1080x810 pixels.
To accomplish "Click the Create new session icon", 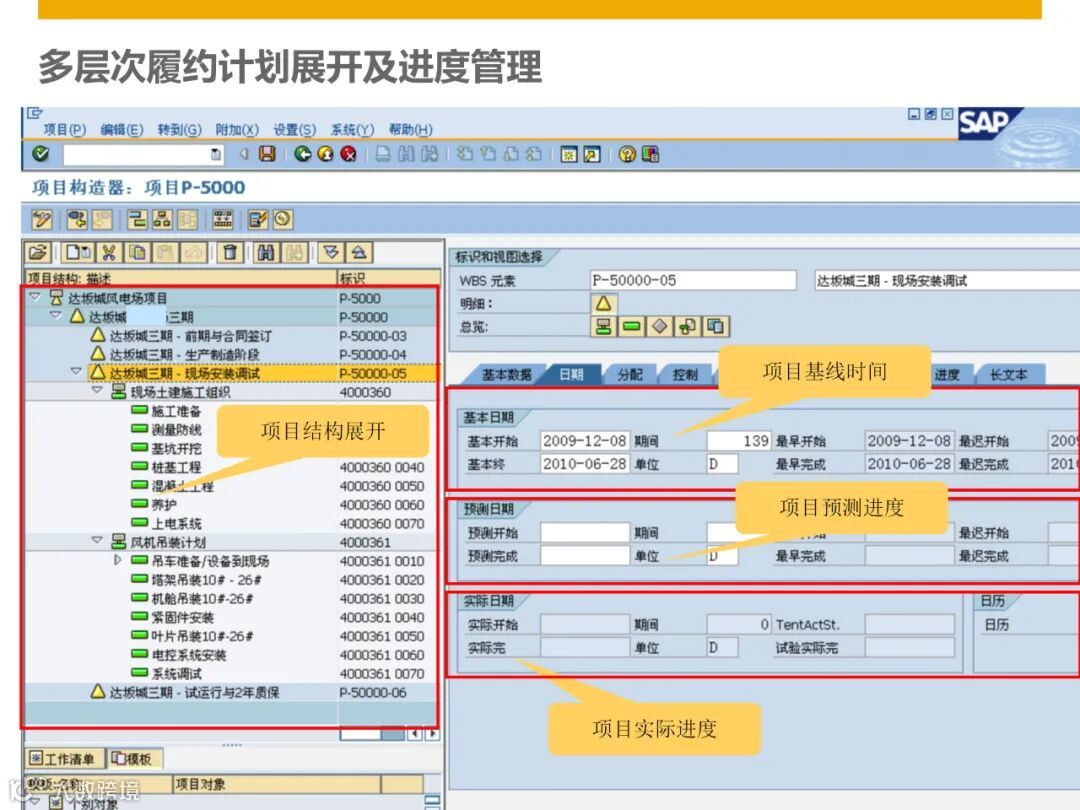I will pos(568,154).
